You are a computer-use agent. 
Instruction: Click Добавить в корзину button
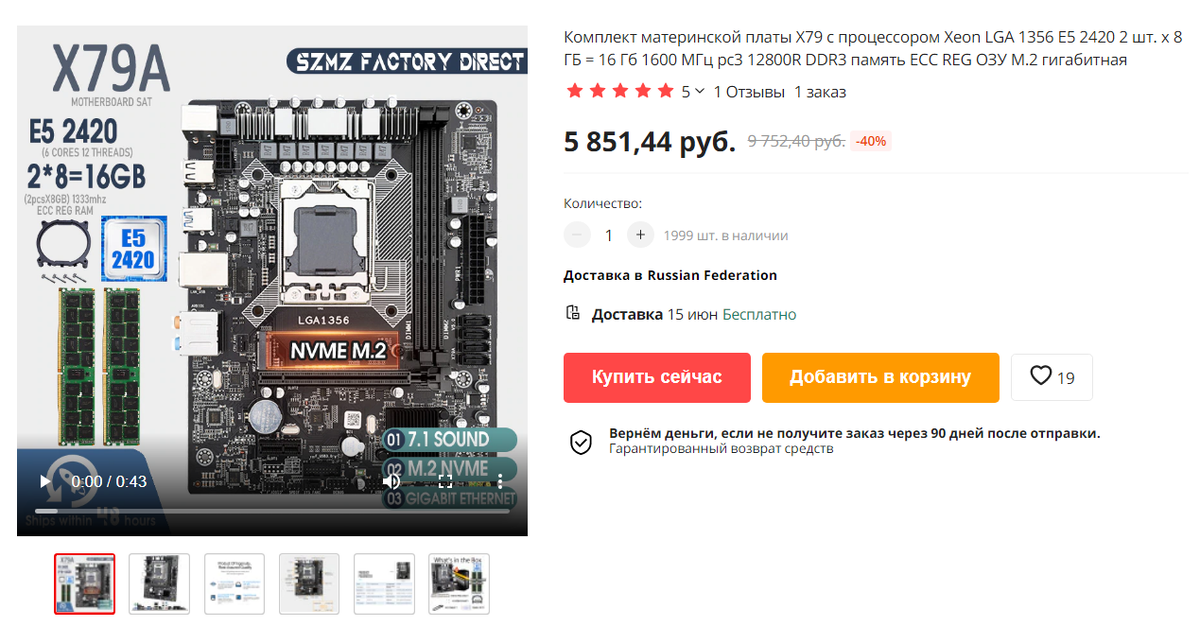click(x=880, y=377)
